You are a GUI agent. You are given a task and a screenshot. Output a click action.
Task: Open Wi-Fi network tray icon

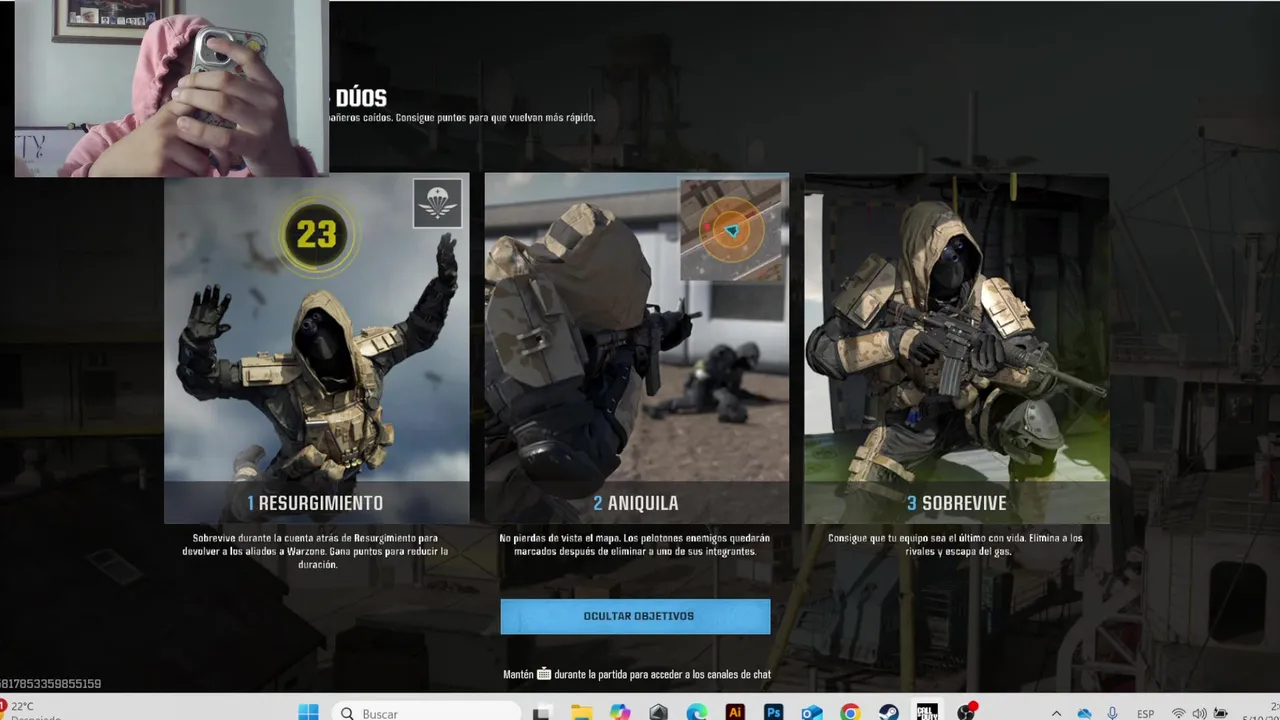[x=1179, y=714]
